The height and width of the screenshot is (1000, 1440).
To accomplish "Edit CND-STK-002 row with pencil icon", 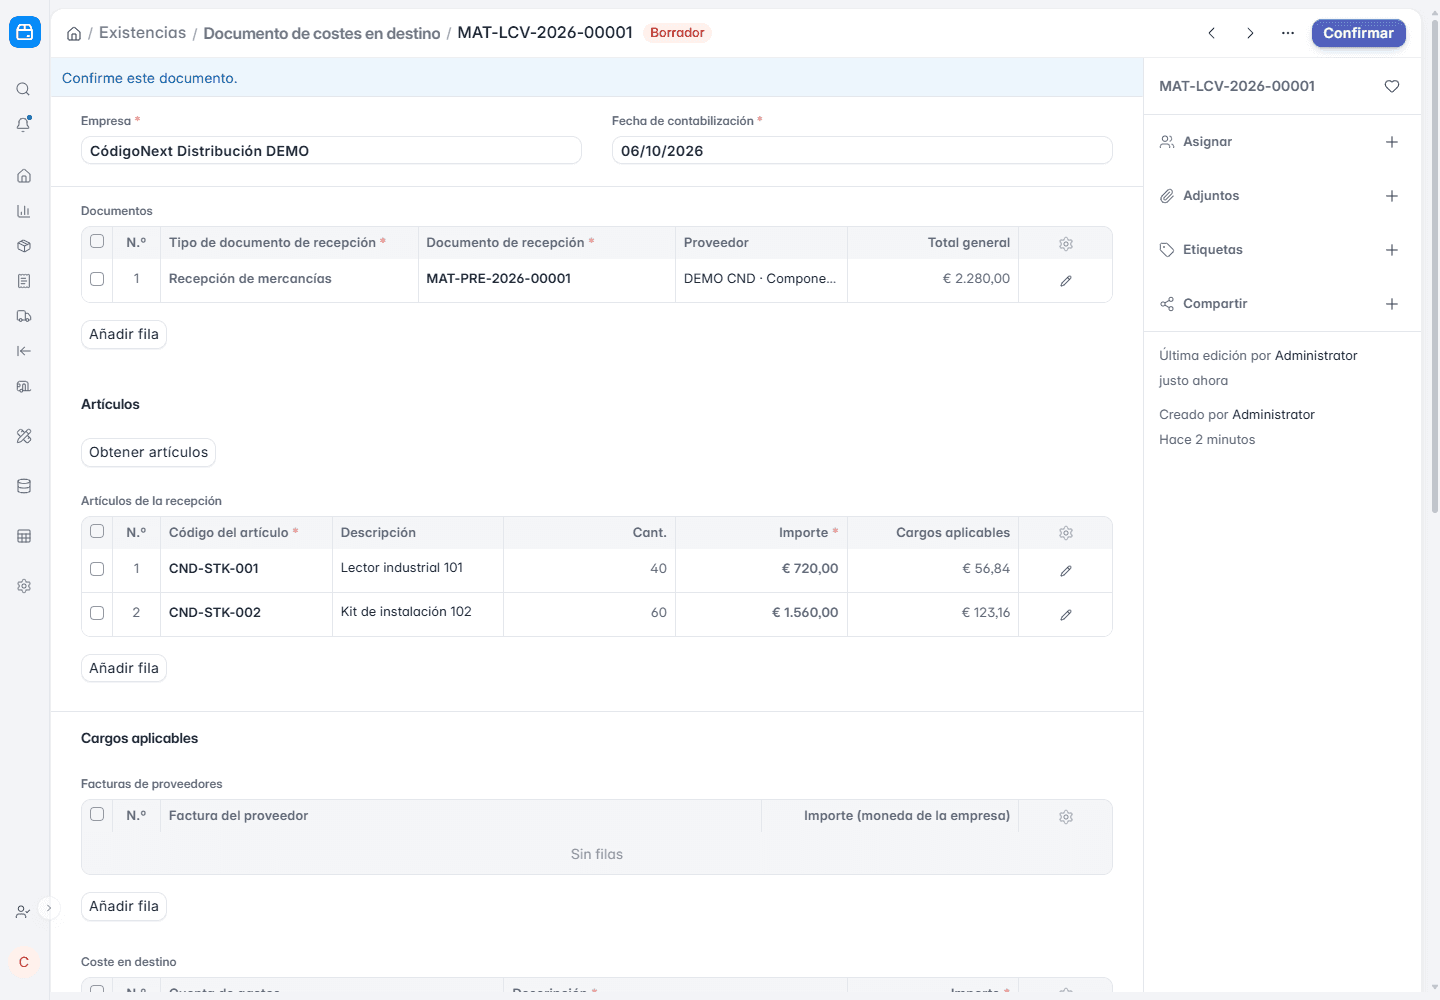I will (x=1066, y=615).
